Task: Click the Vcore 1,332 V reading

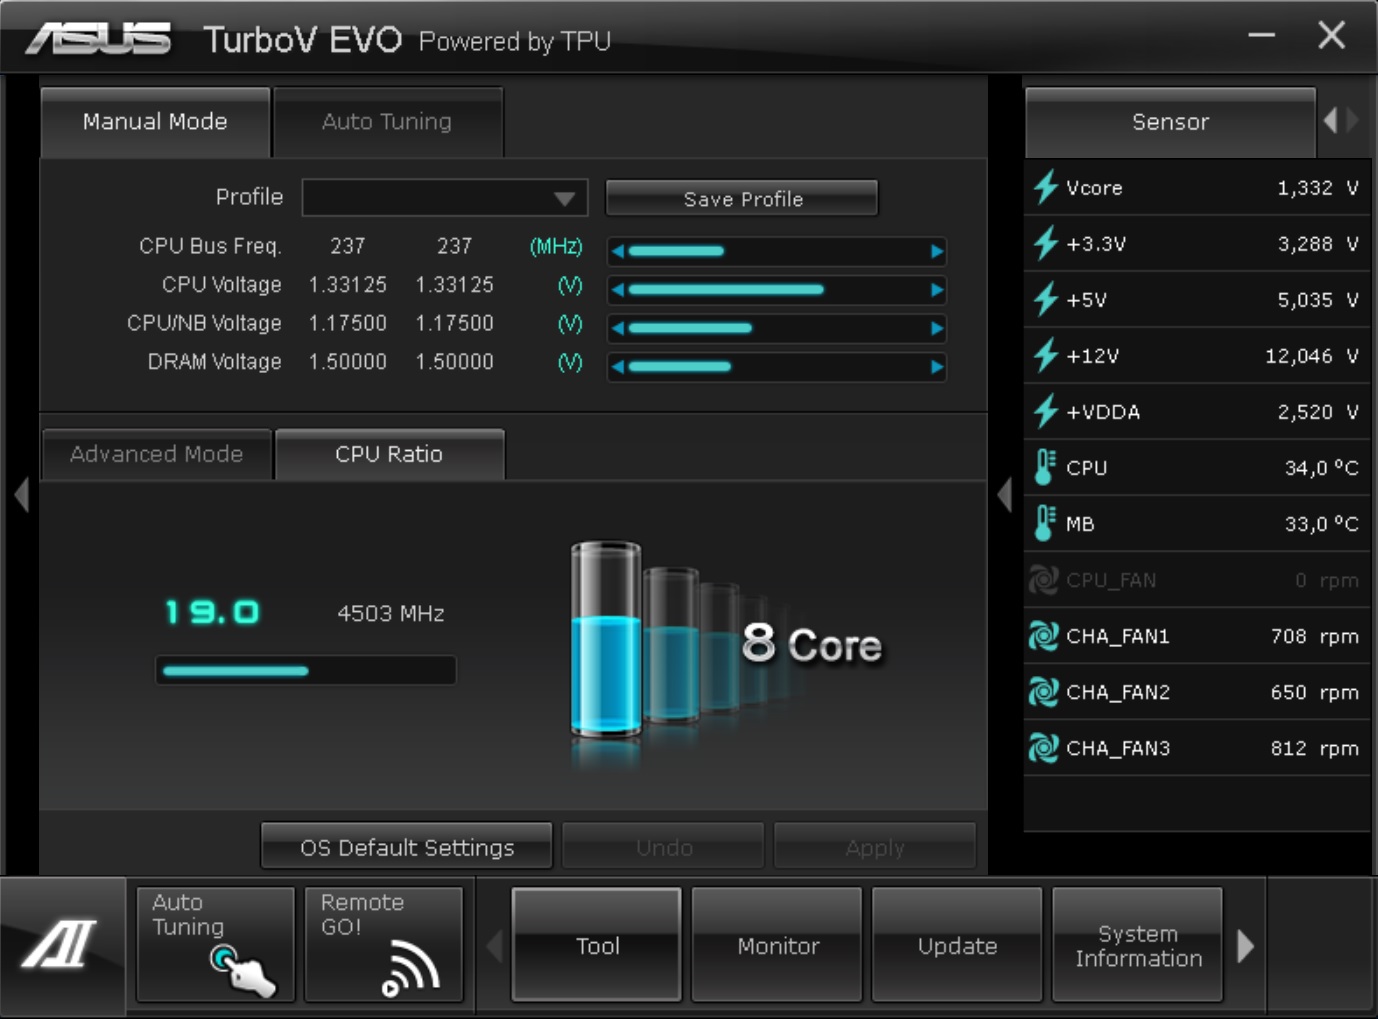Action: [x=1317, y=188]
